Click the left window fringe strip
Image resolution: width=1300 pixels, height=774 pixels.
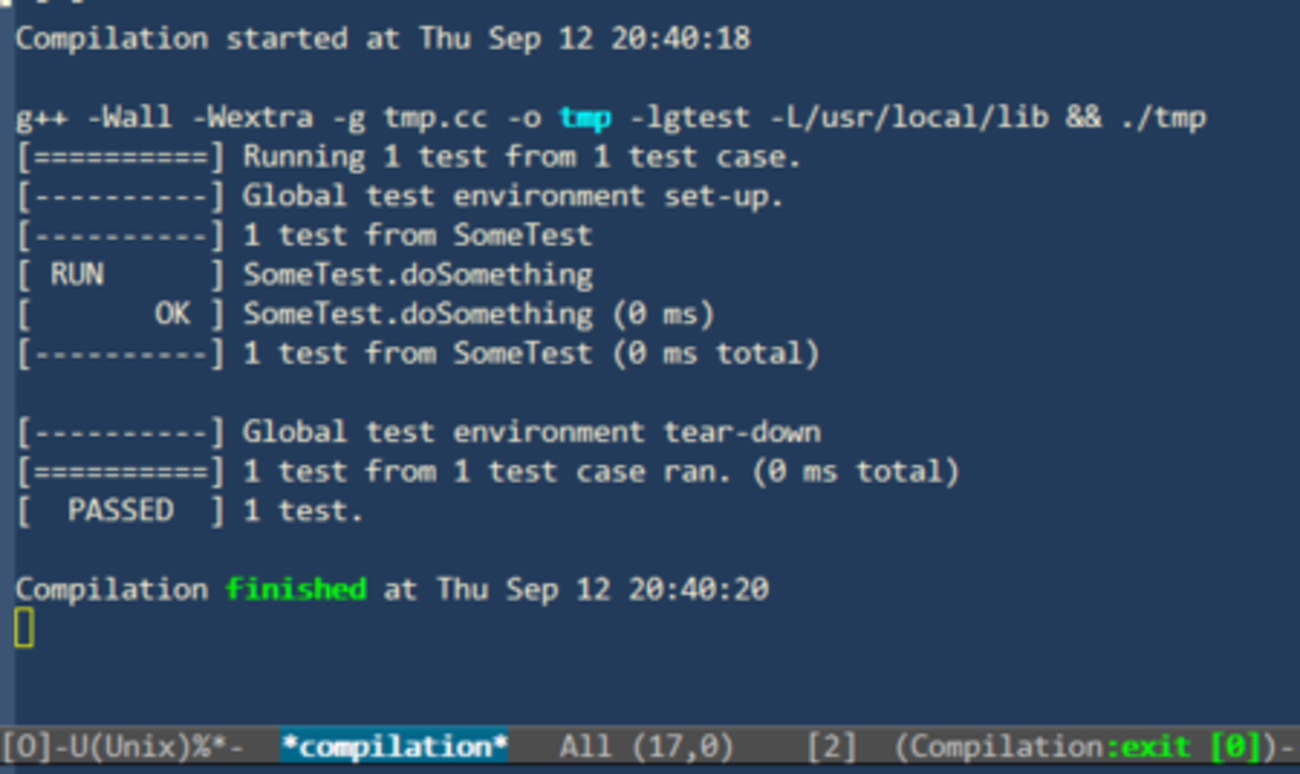click(x=6, y=362)
